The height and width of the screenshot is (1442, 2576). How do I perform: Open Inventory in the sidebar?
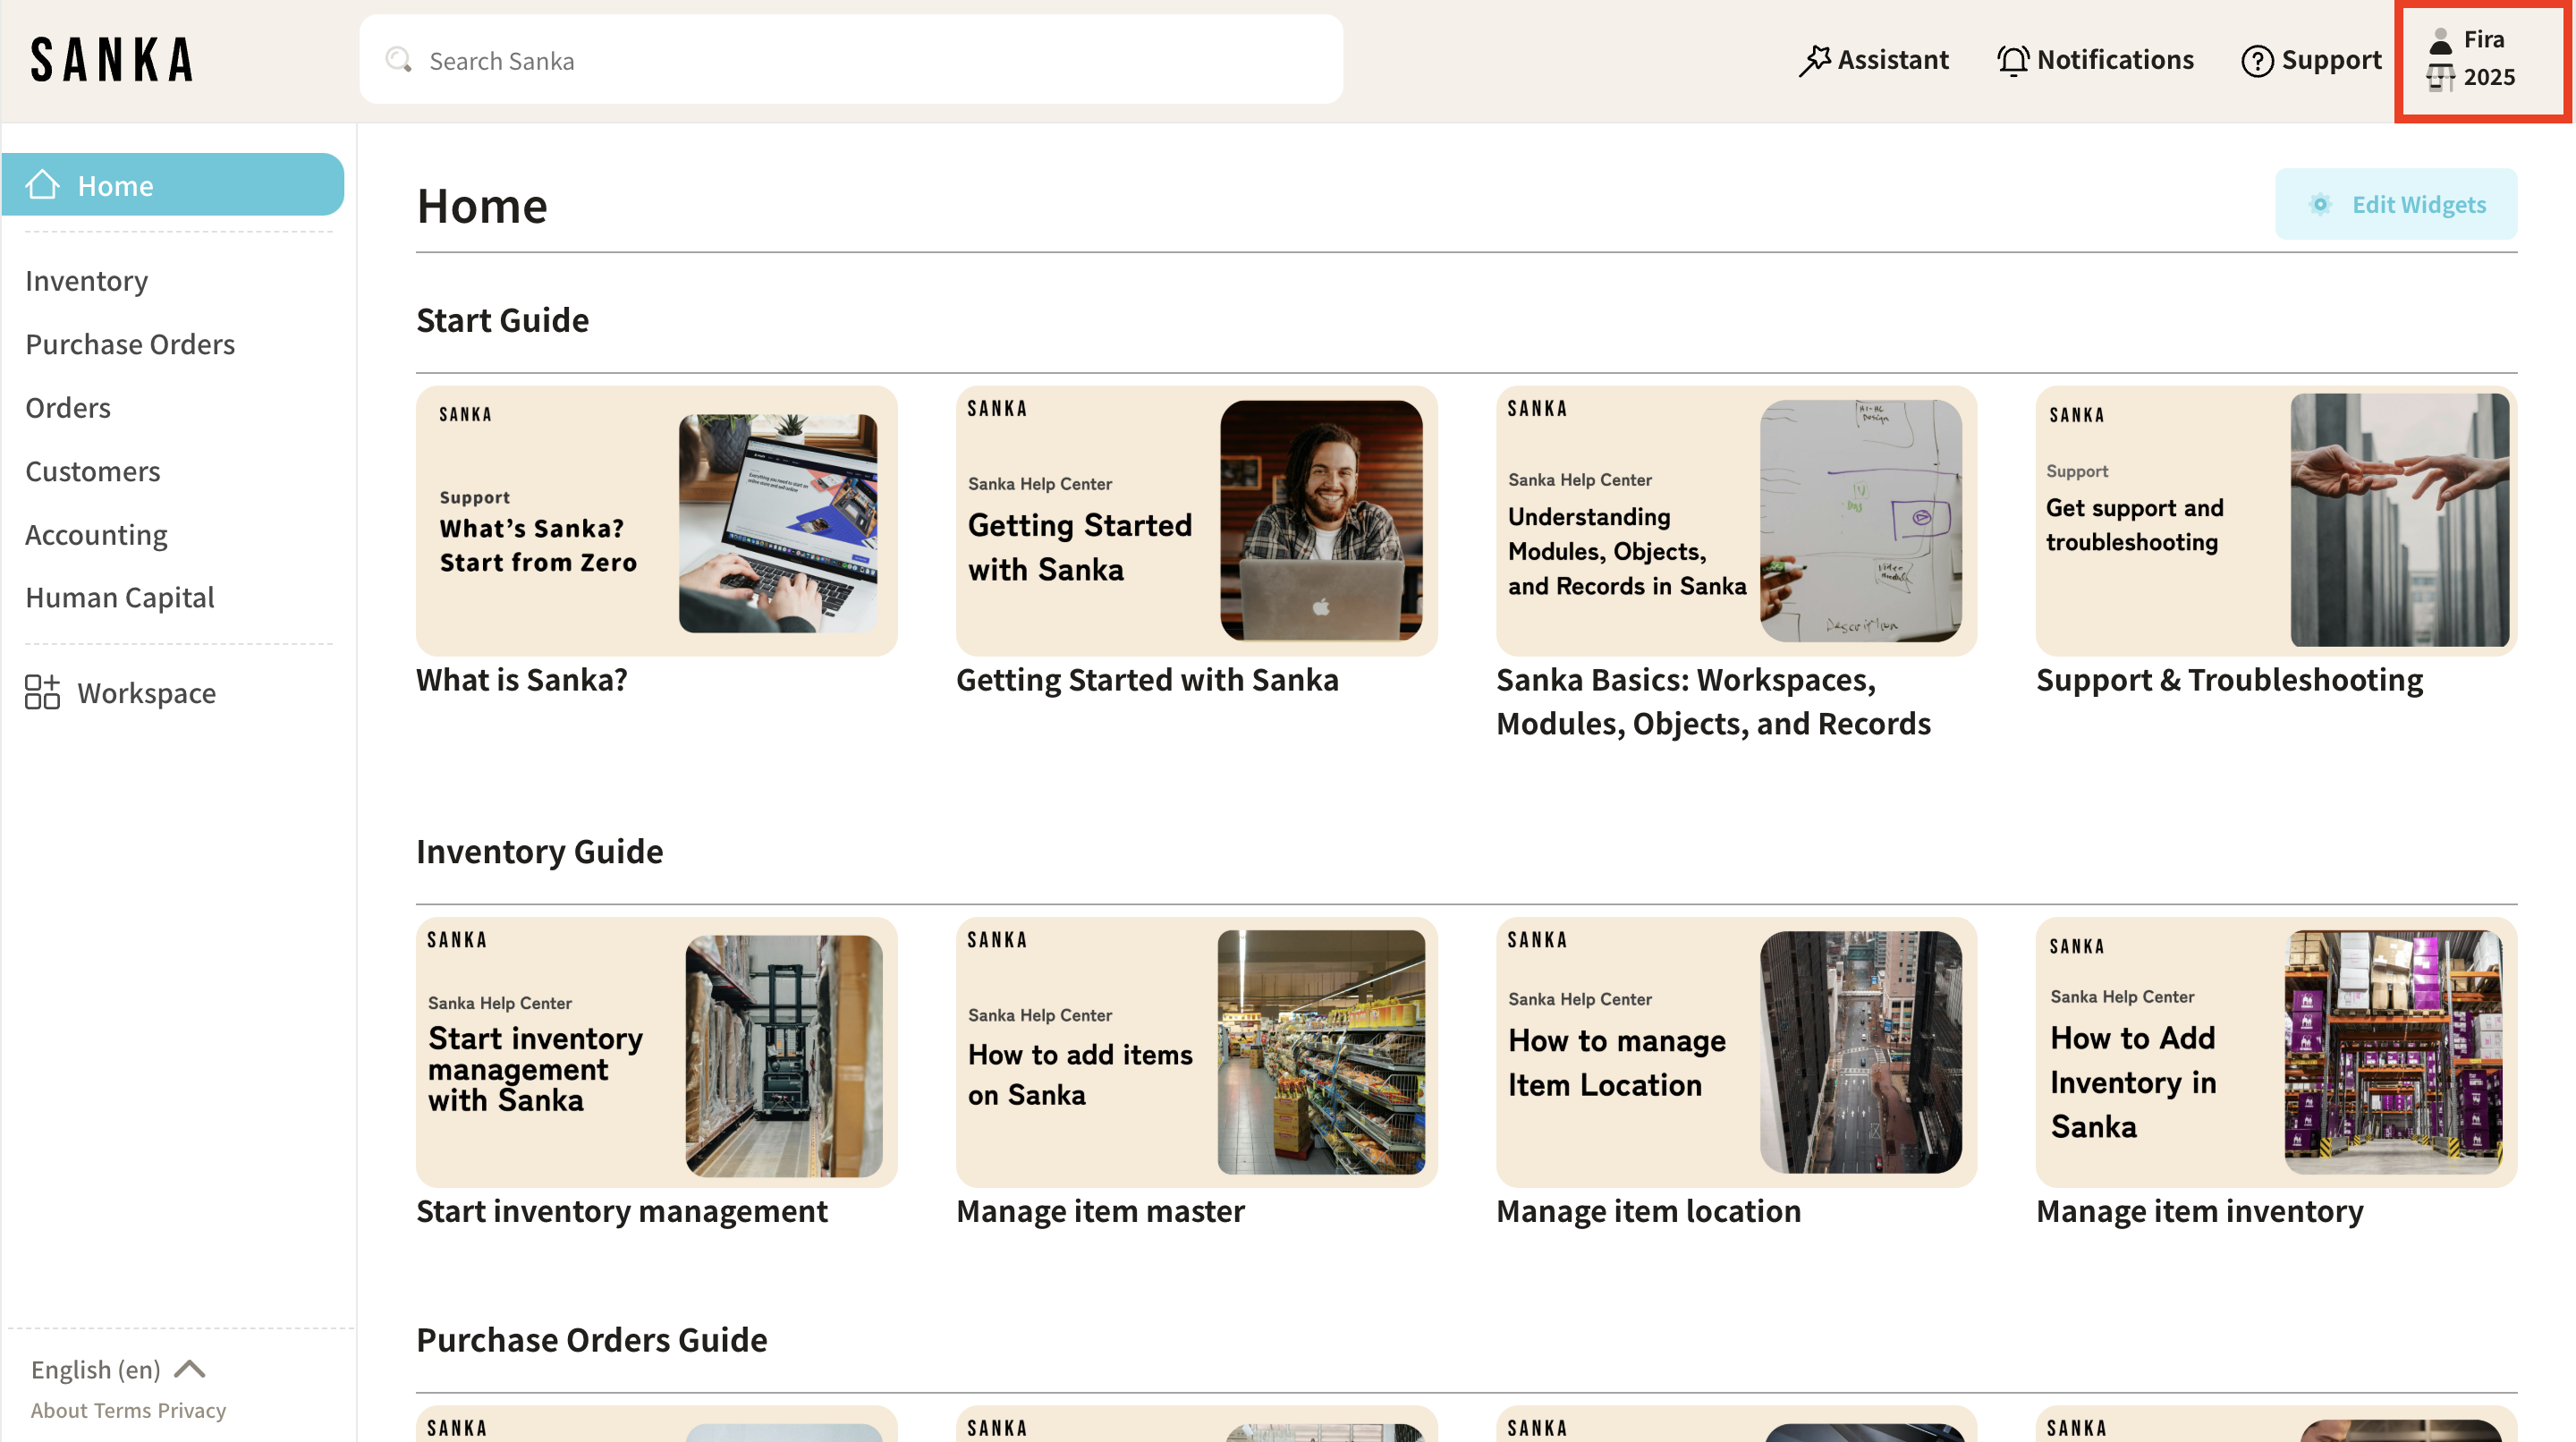pyautogui.click(x=87, y=281)
